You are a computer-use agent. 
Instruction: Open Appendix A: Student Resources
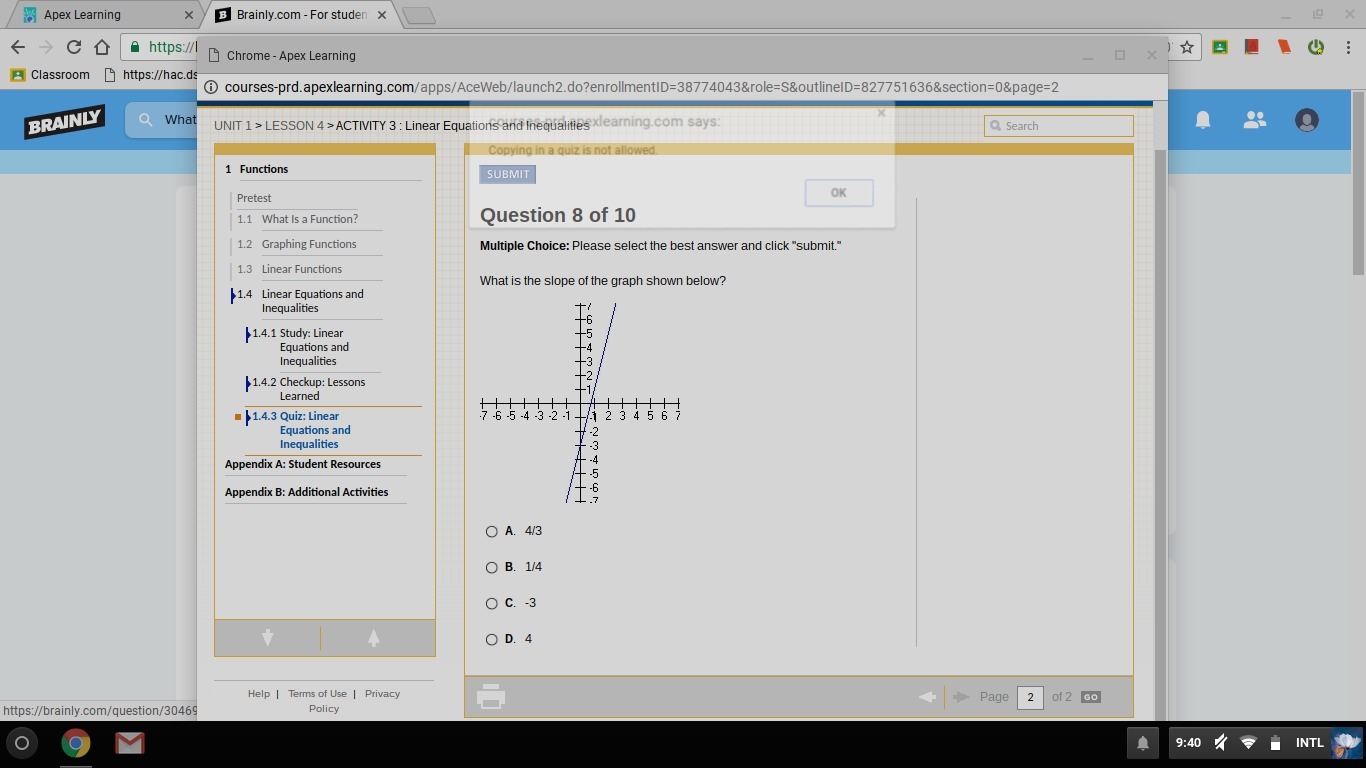point(303,464)
